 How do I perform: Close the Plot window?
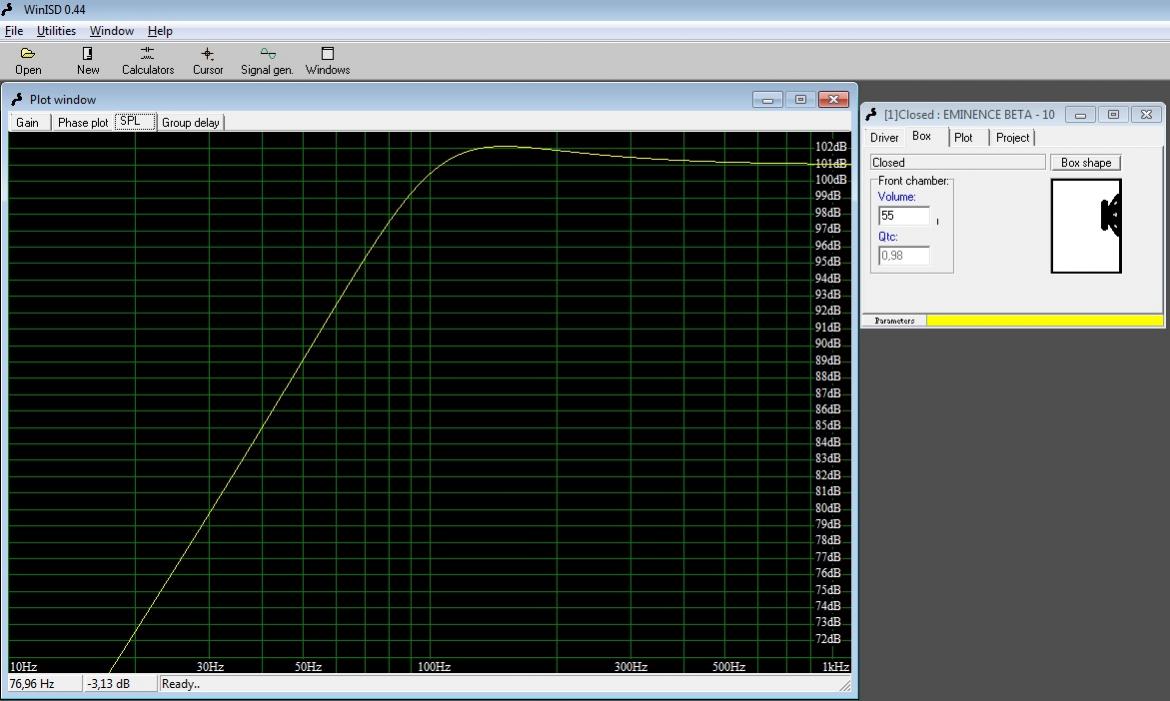833,99
